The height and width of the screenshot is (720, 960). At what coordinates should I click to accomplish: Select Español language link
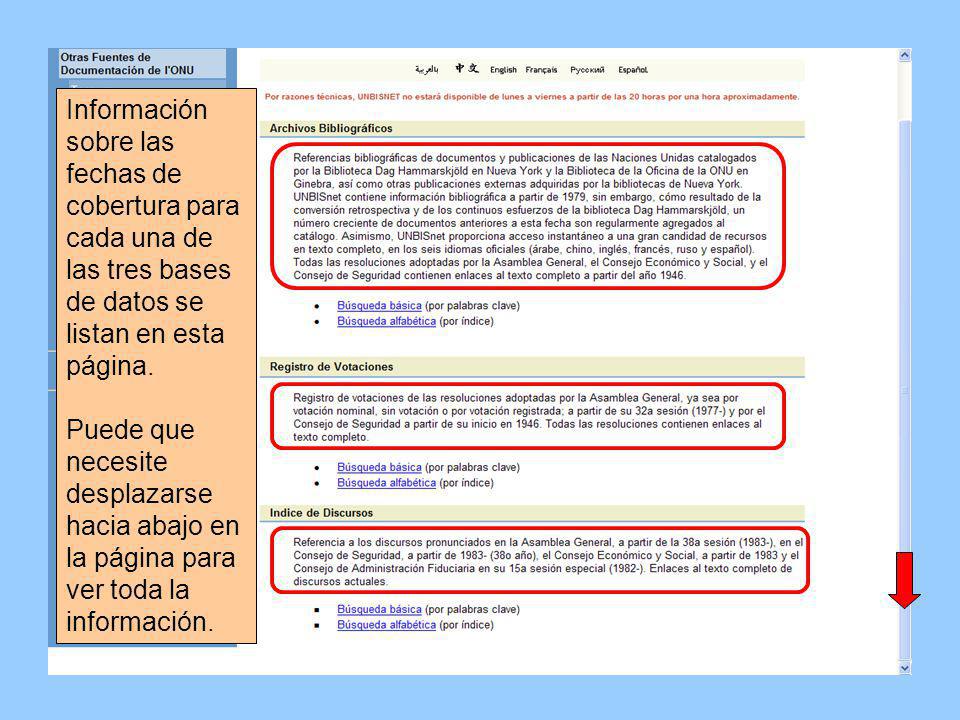[x=632, y=70]
